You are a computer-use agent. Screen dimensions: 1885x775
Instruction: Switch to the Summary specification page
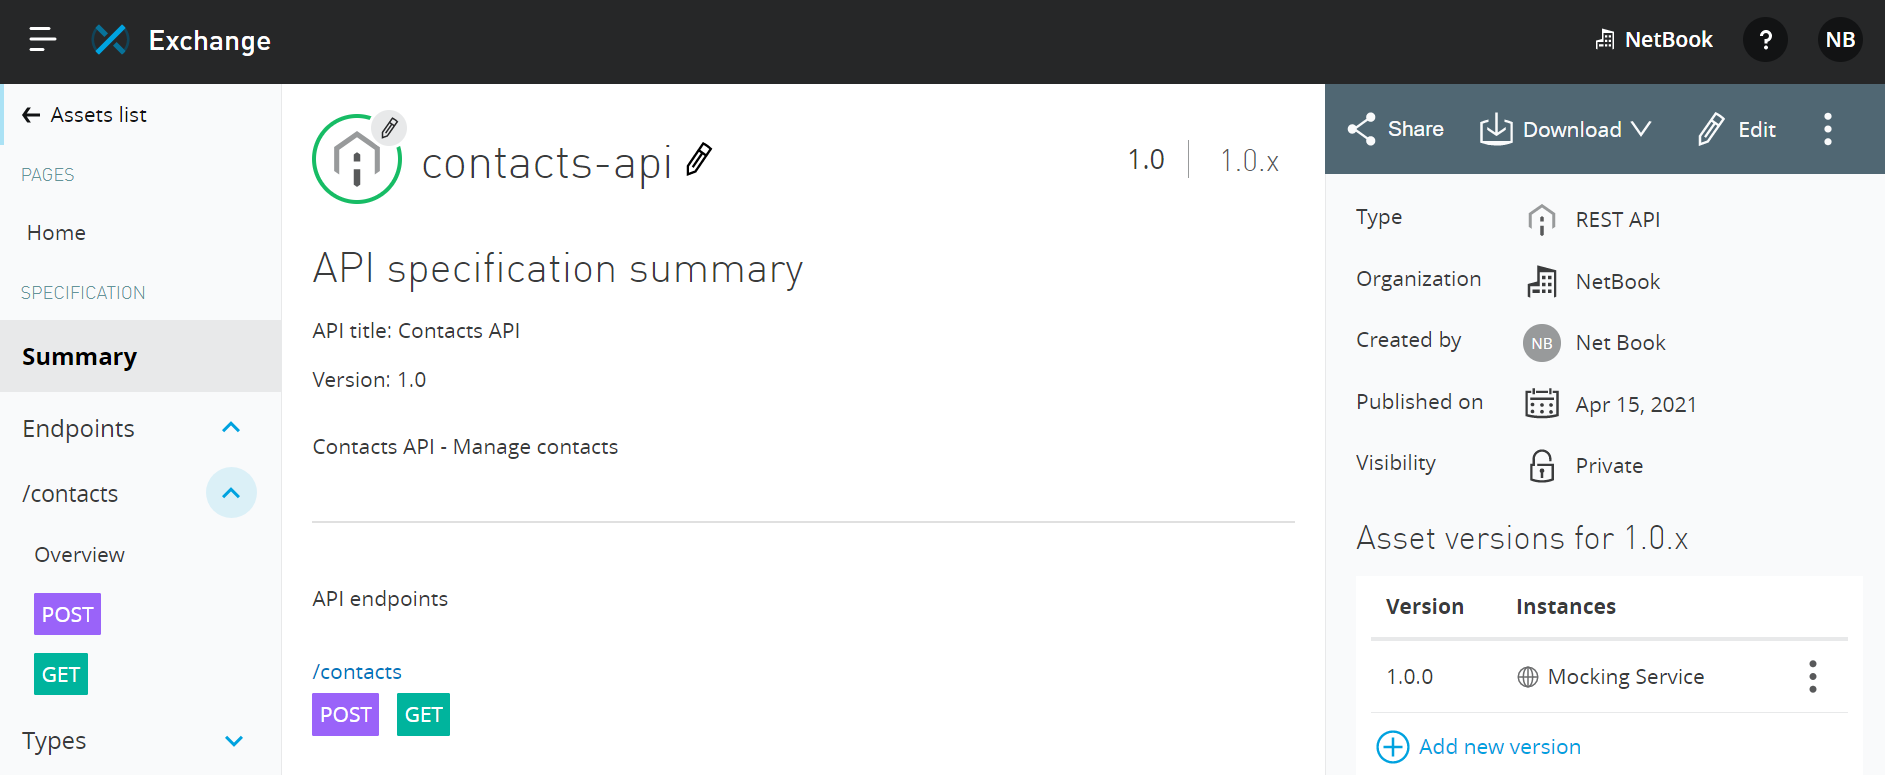pyautogui.click(x=79, y=356)
